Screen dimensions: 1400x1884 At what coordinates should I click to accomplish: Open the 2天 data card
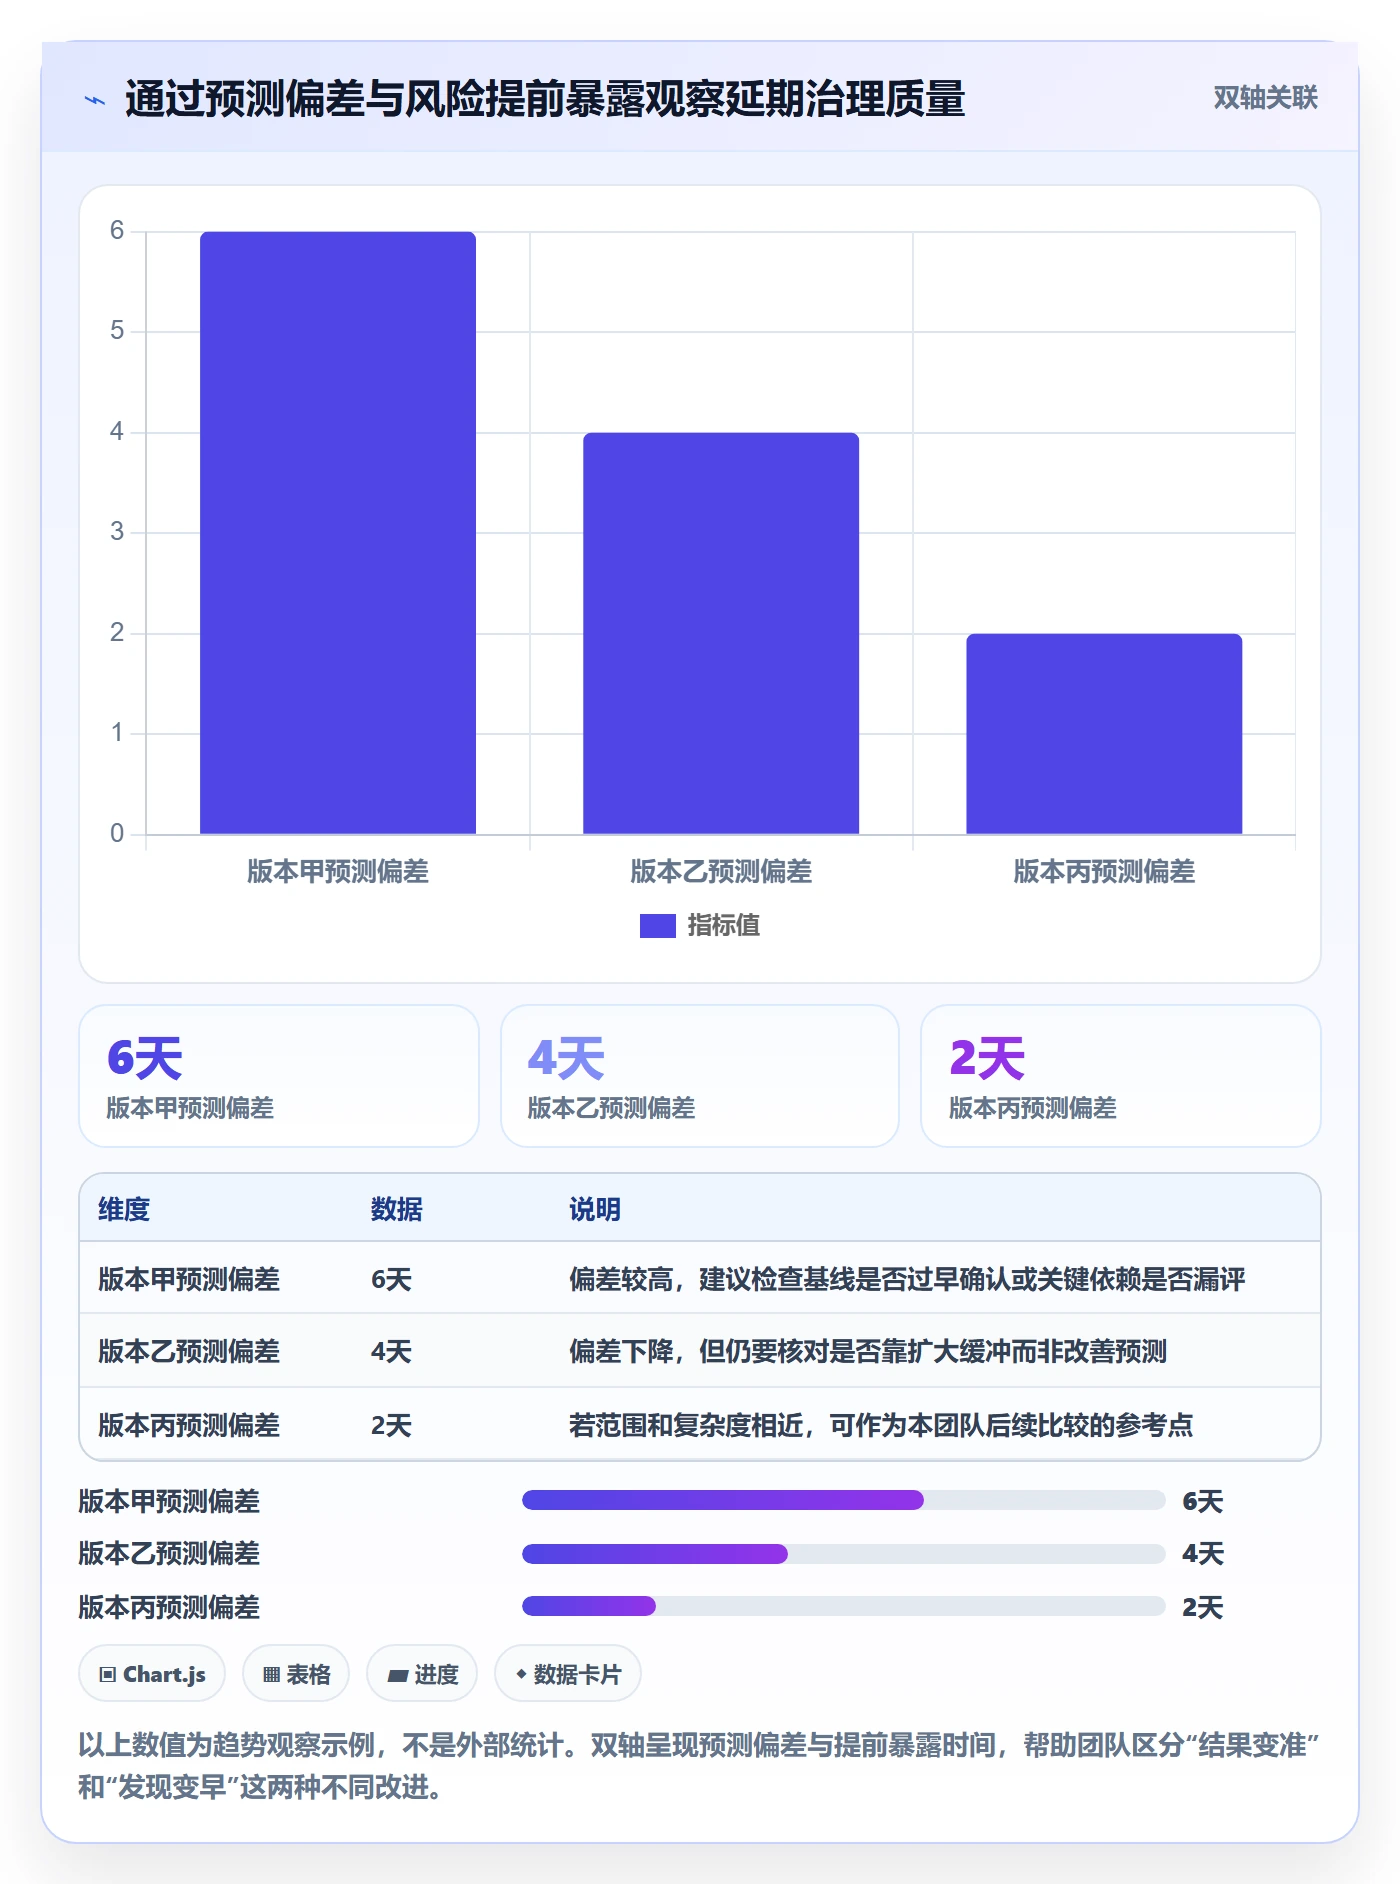coord(1121,1076)
